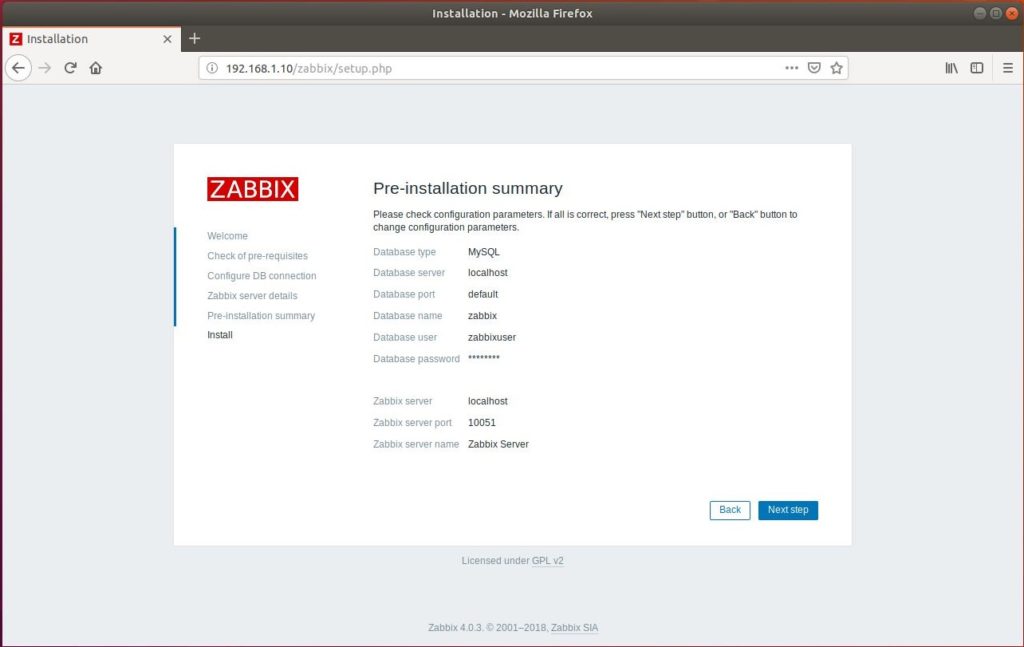Go to Configure DB connection step
The height and width of the screenshot is (647, 1024).
tap(261, 276)
